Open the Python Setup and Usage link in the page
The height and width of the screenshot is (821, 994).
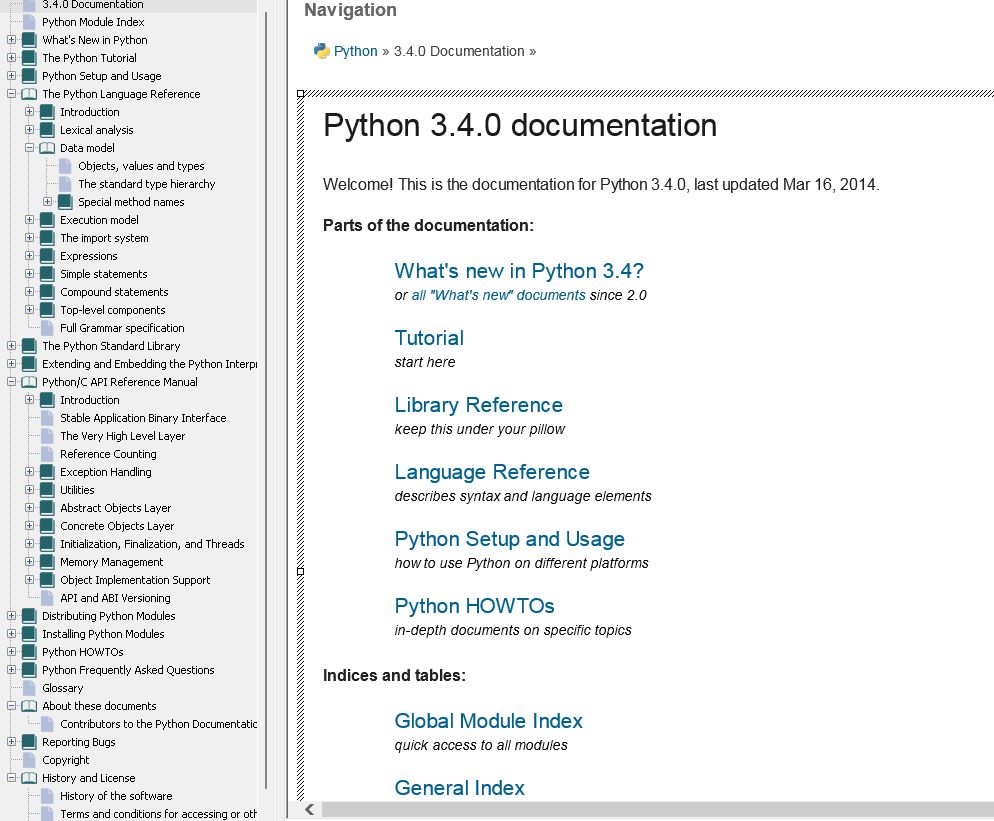click(510, 539)
